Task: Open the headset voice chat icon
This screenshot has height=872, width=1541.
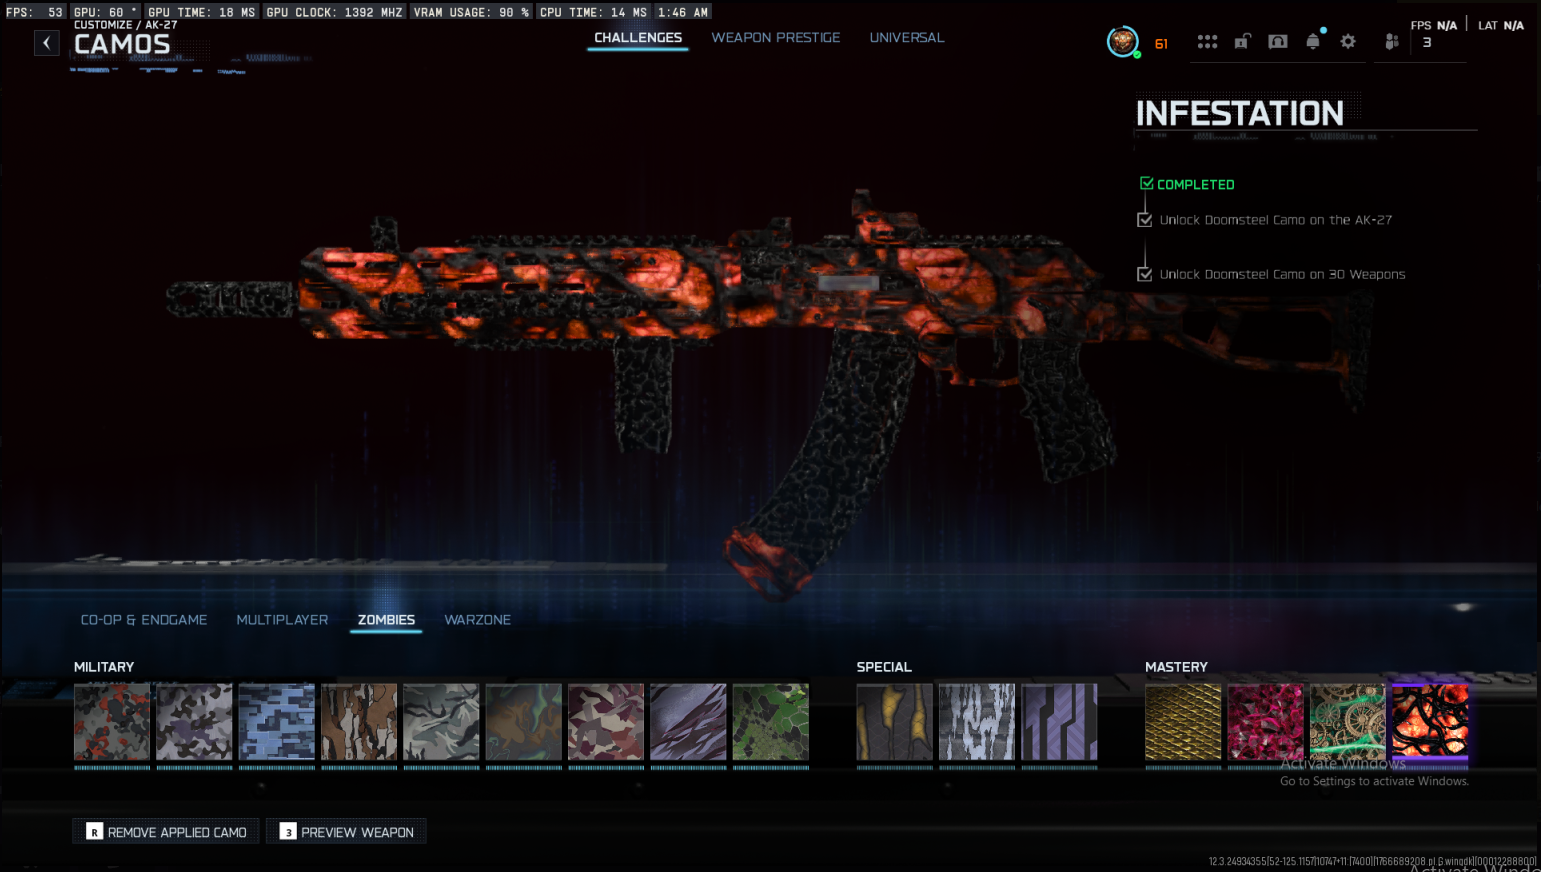Action: click(x=1278, y=42)
